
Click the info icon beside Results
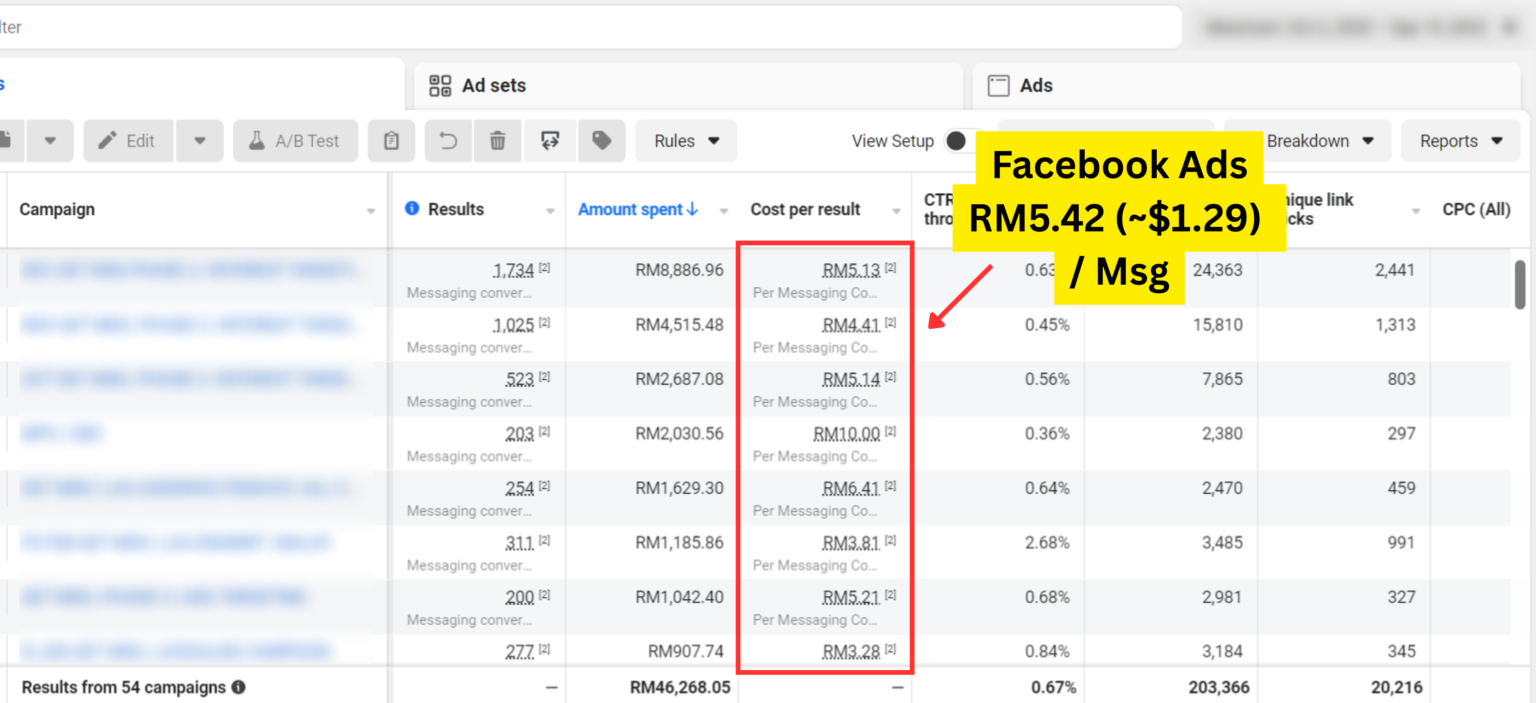coord(412,209)
